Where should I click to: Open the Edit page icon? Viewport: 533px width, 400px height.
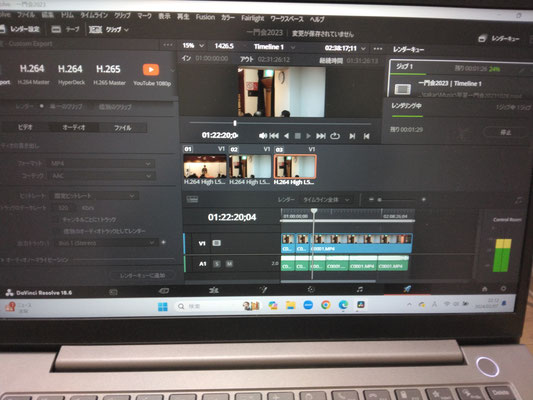click(213, 290)
